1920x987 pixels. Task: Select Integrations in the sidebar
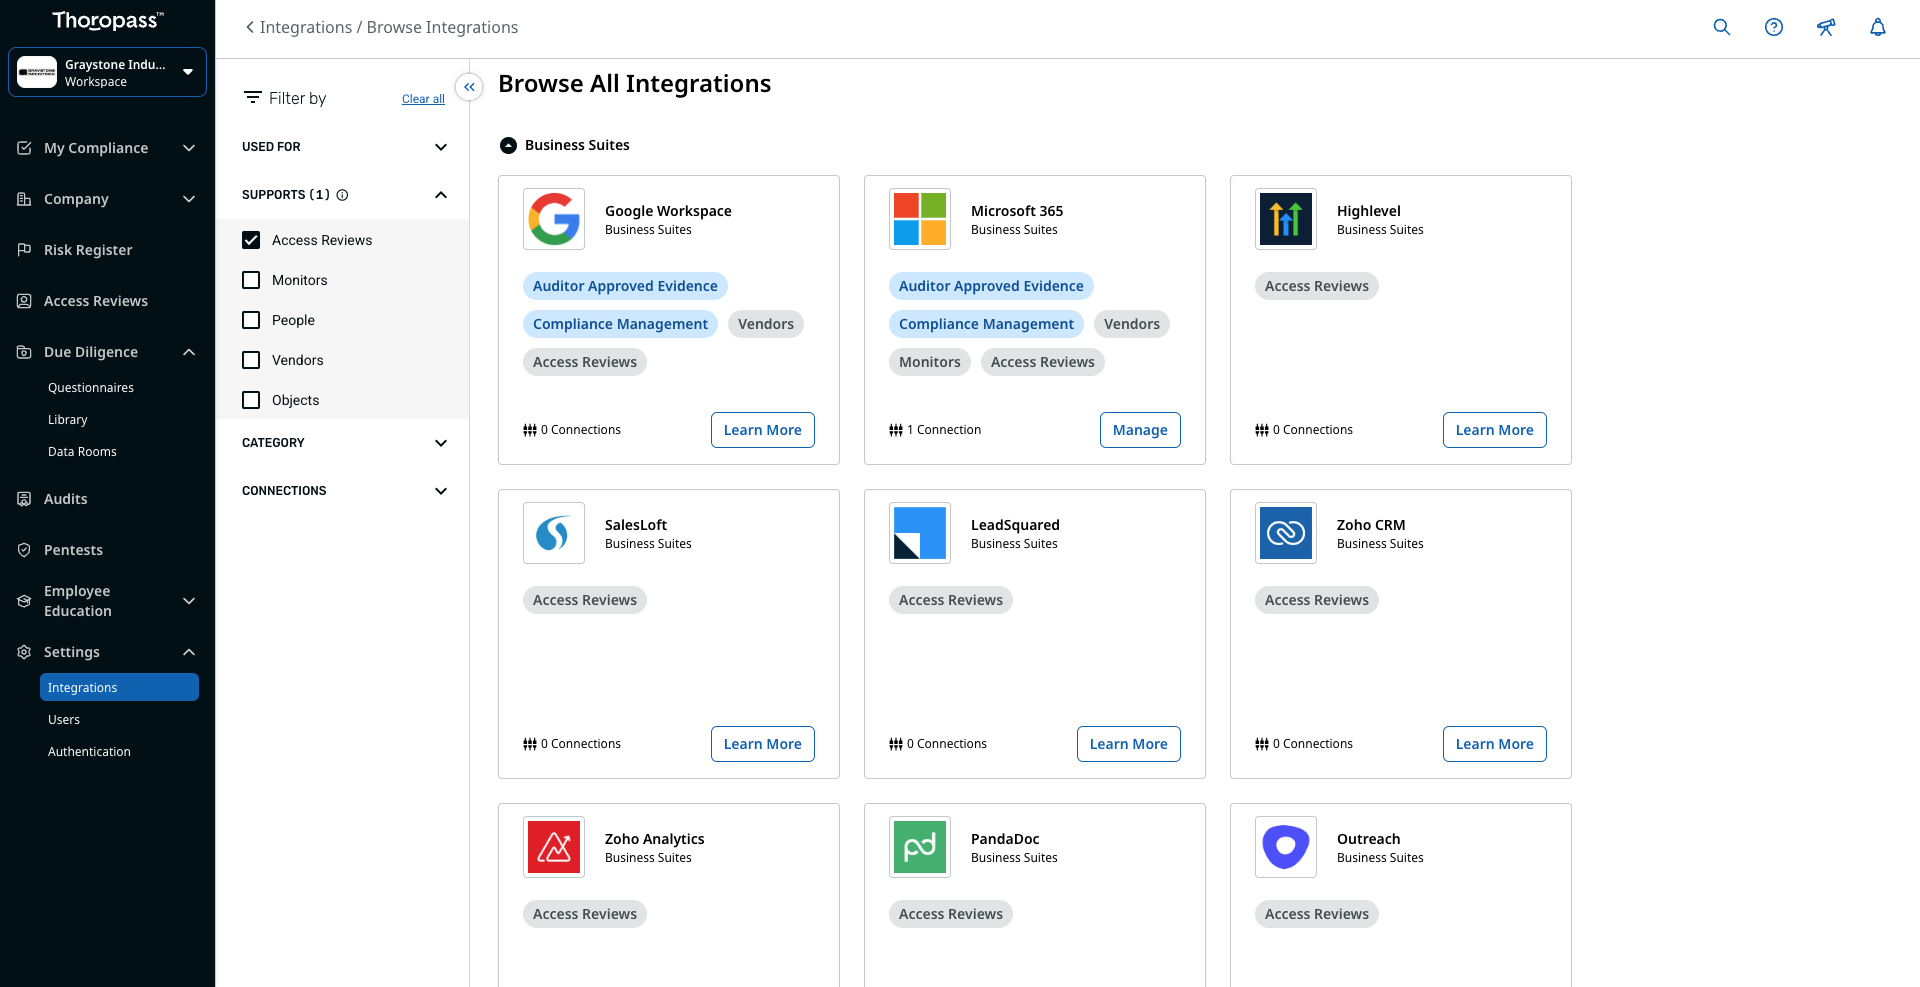[119, 687]
